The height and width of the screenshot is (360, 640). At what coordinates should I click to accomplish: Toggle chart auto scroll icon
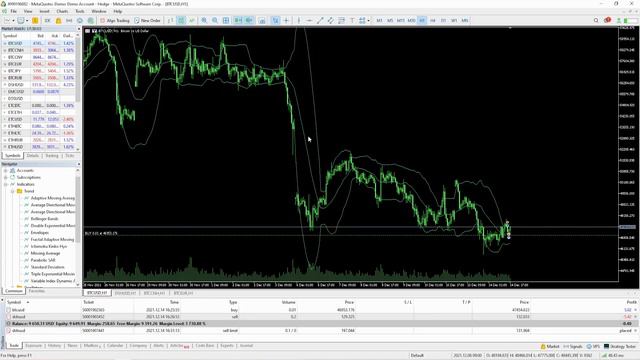pos(238,20)
